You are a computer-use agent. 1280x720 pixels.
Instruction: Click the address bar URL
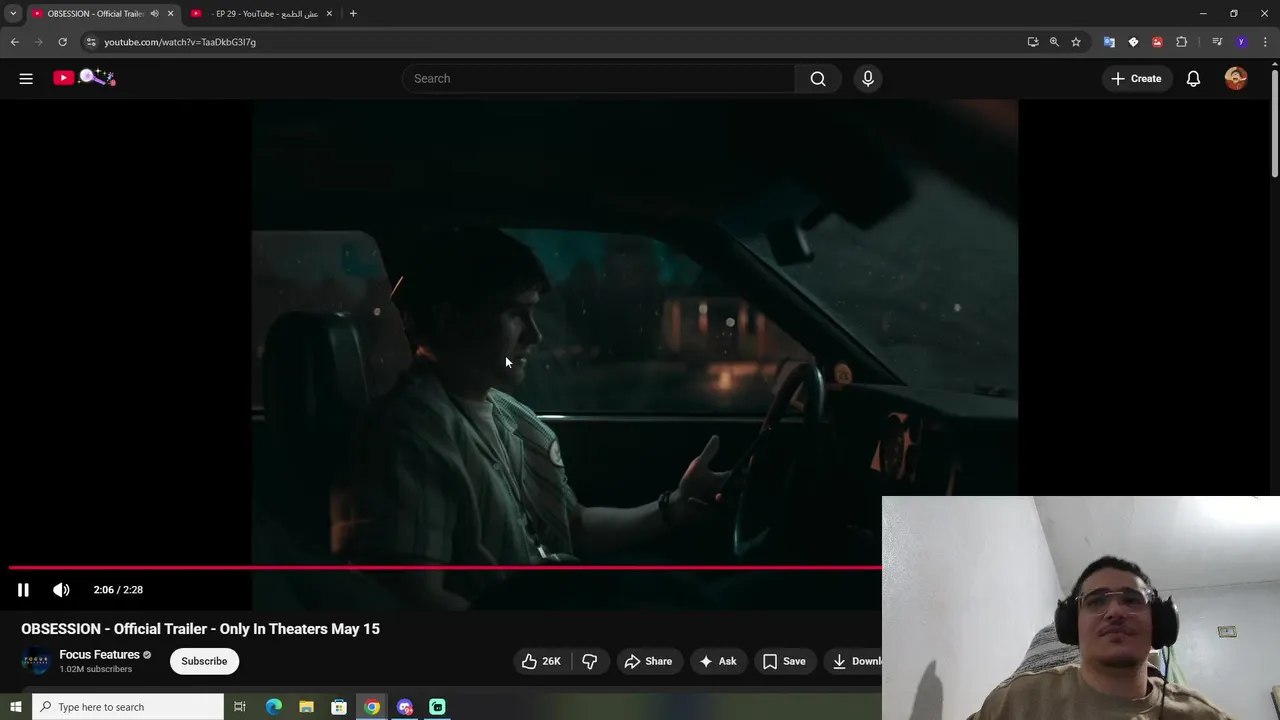[180, 42]
